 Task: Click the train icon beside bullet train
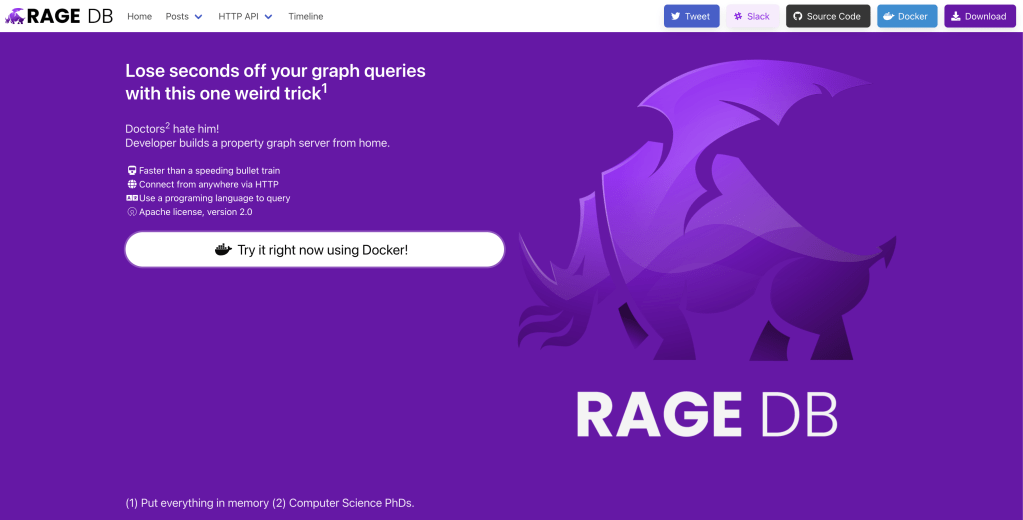pos(131,171)
